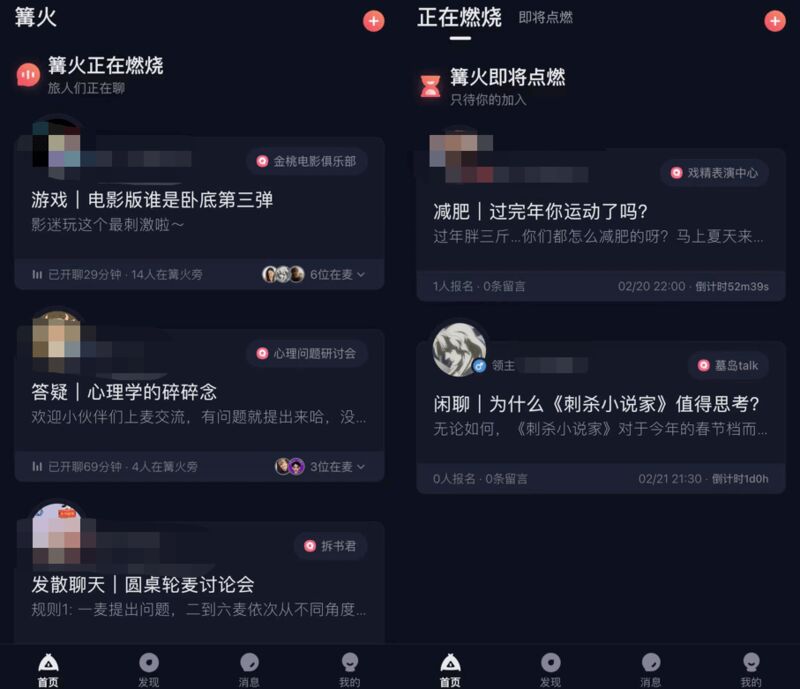Open the 戏精表演中心 club tag
800x689 pixels.
[x=714, y=173]
